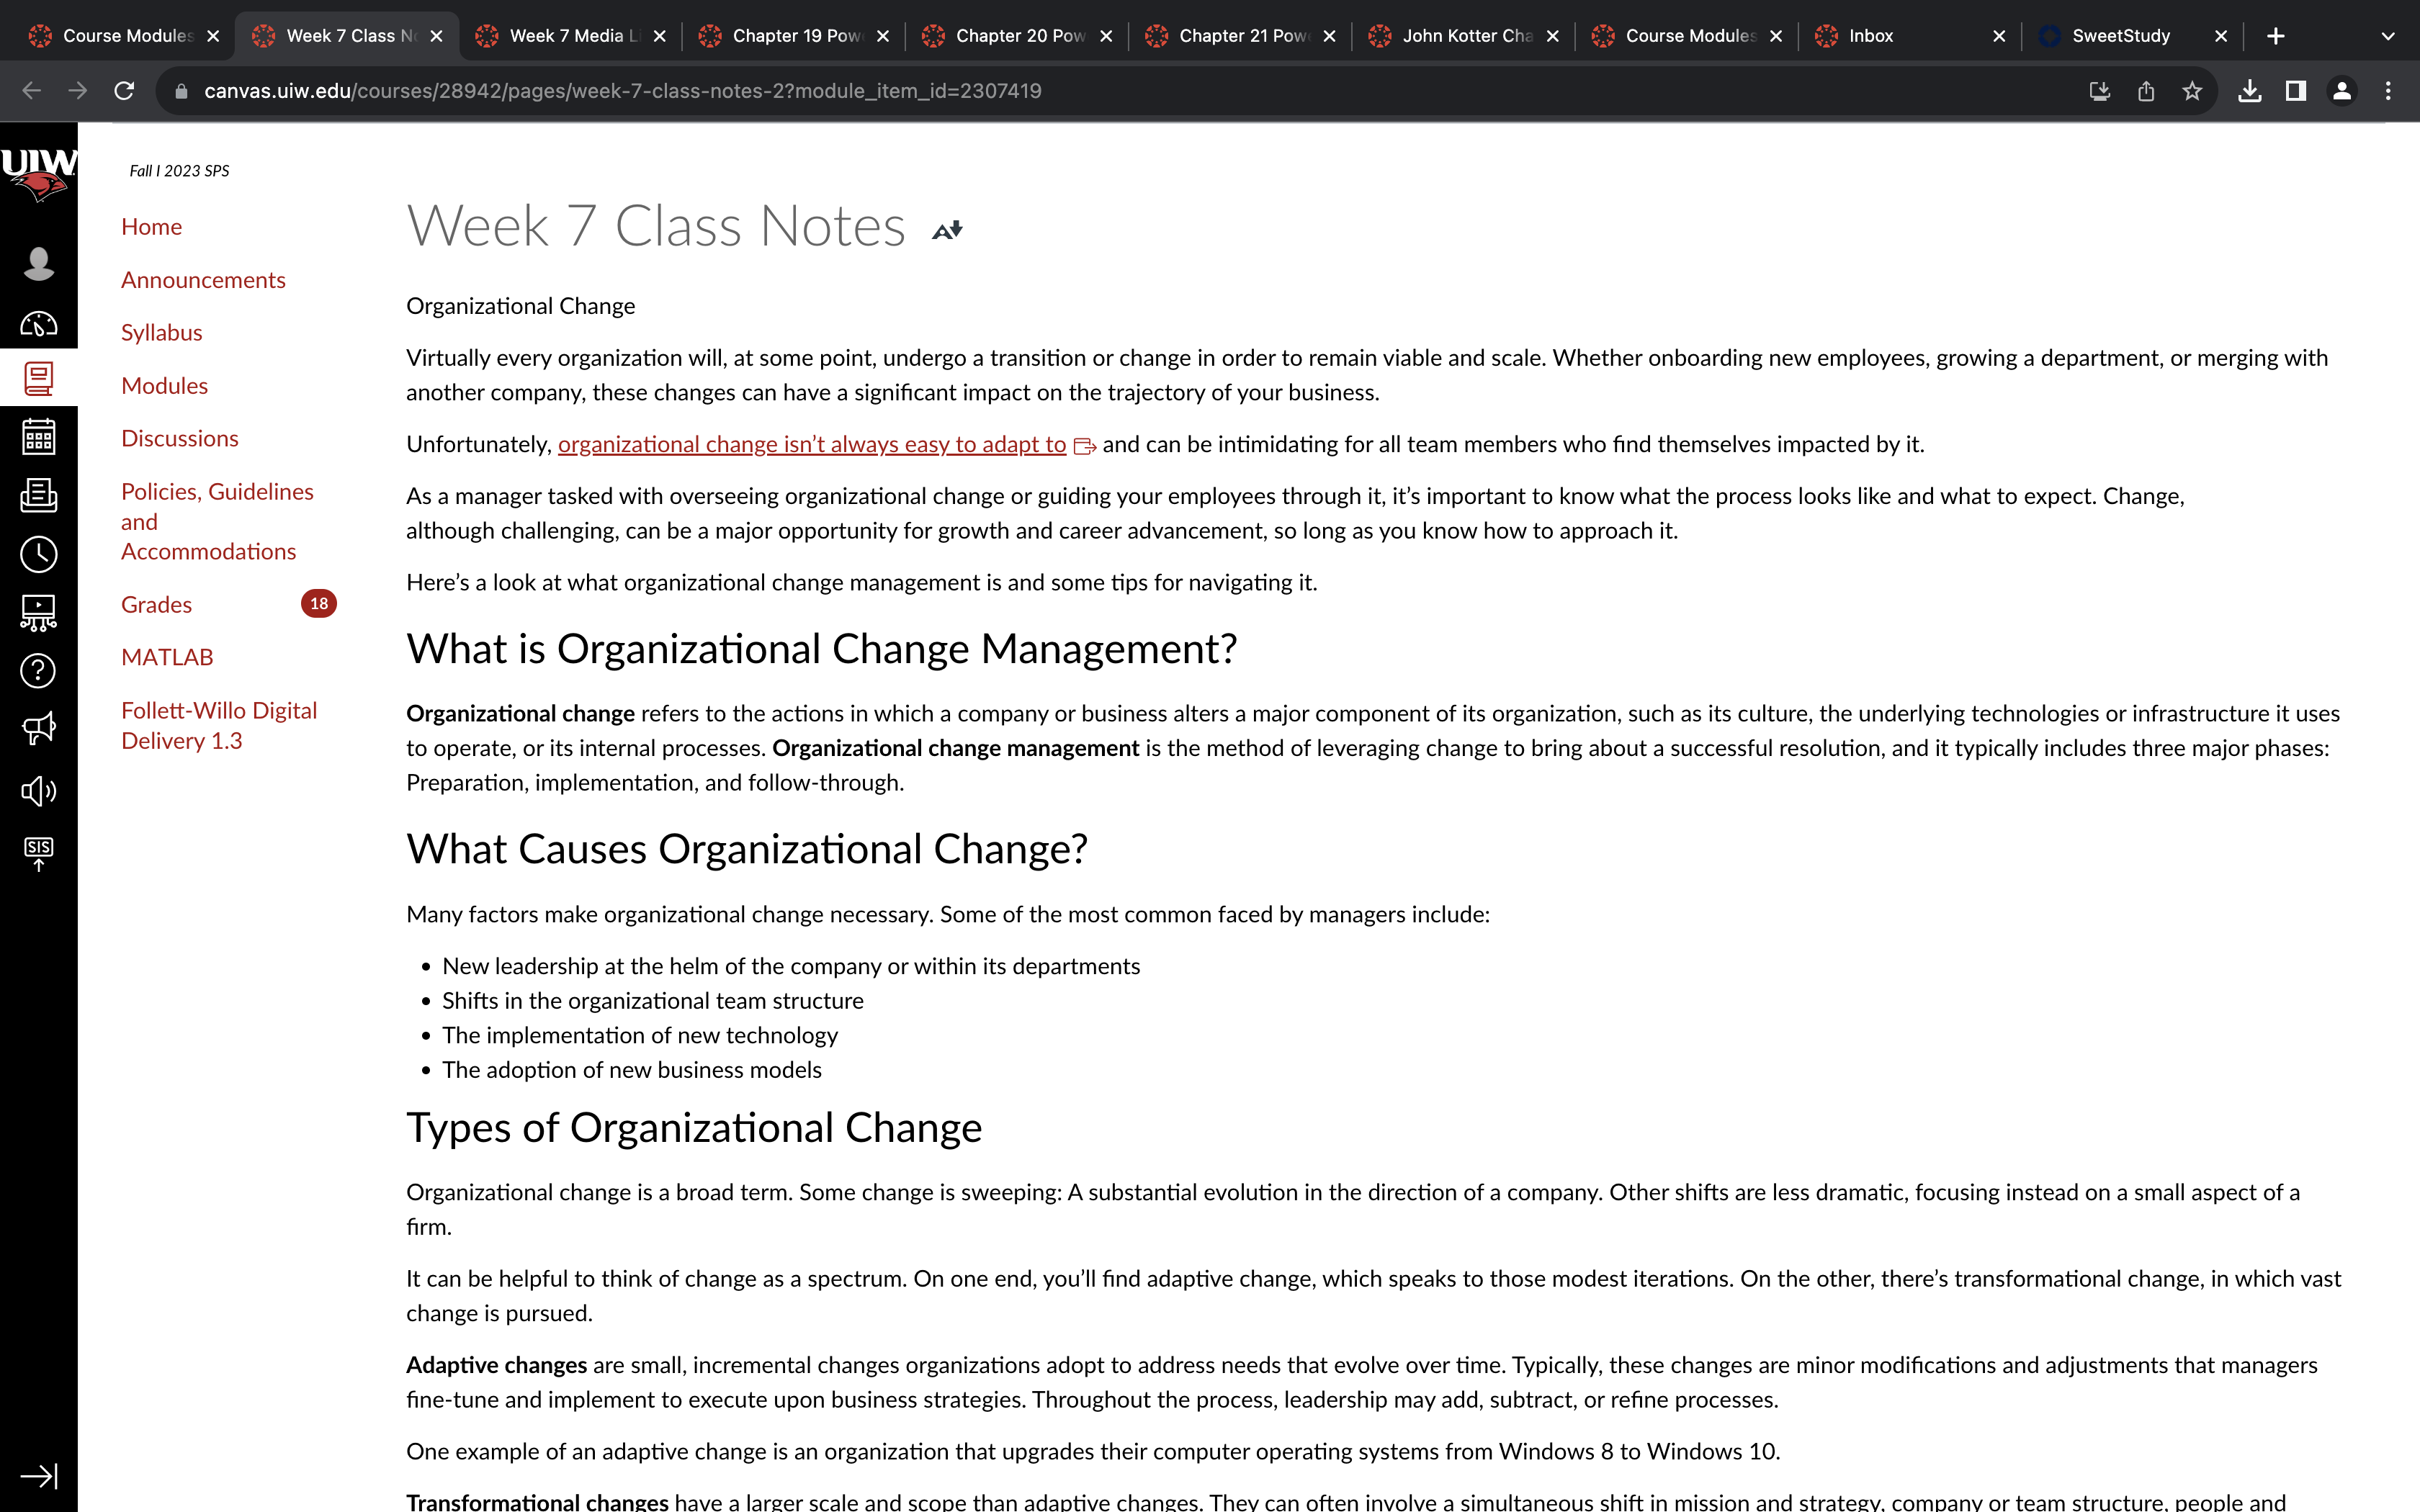Bookmark this page with the star icon

click(x=2192, y=91)
